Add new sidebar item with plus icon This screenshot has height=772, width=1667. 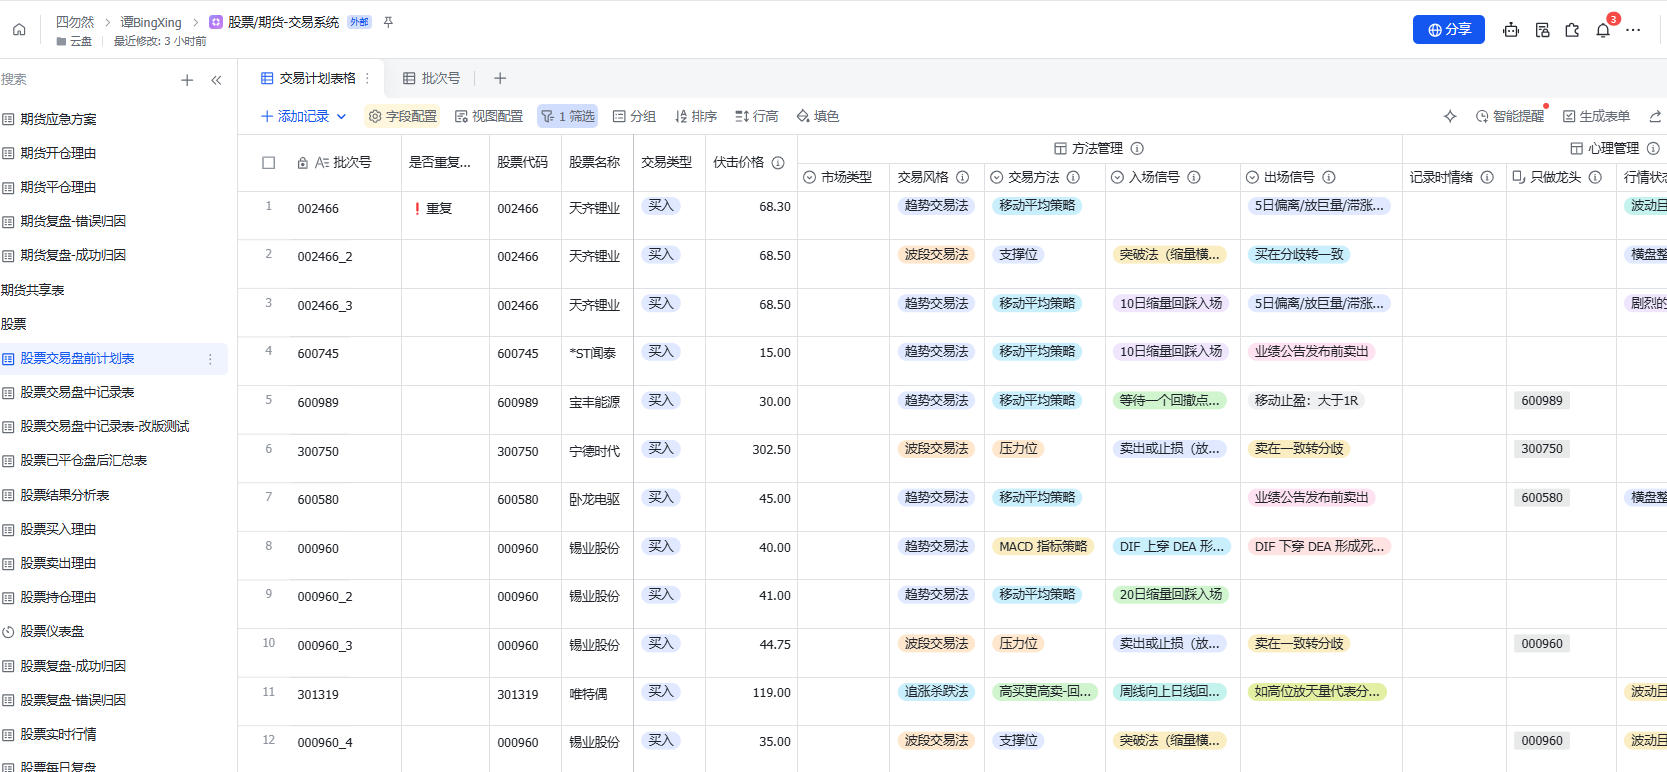[x=187, y=80]
